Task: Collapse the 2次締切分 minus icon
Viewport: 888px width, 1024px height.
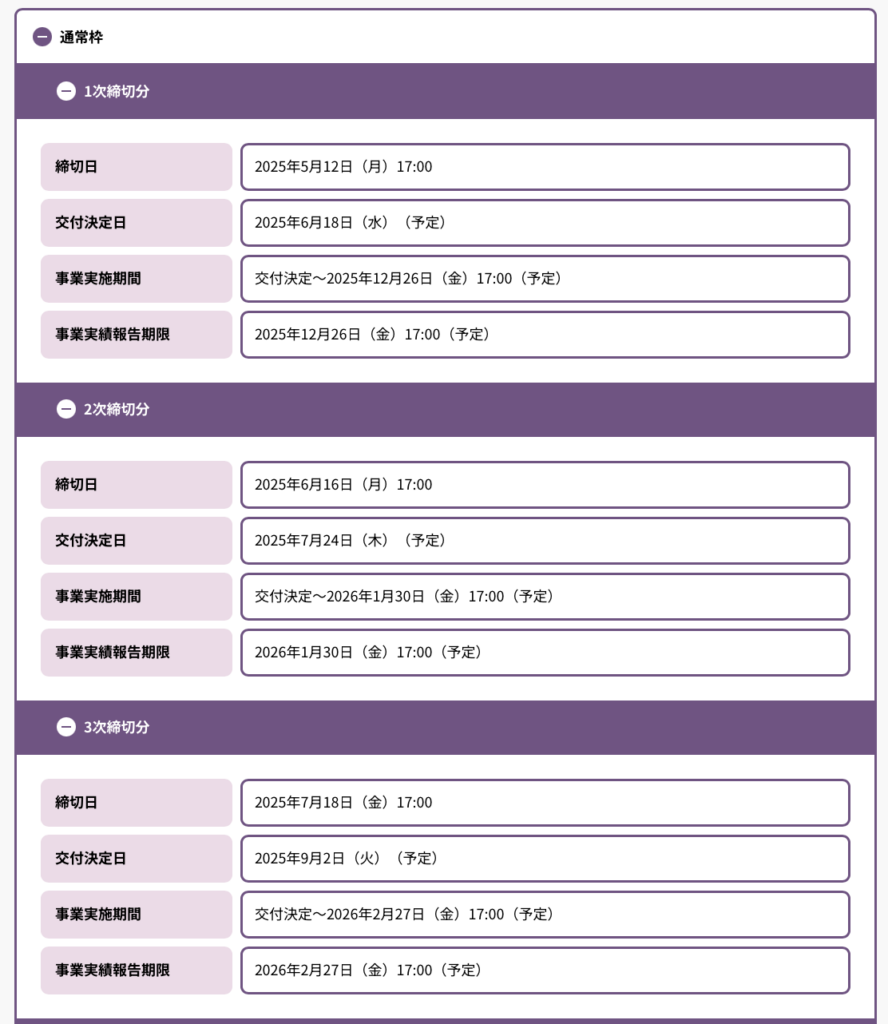Action: pyautogui.click(x=66, y=409)
